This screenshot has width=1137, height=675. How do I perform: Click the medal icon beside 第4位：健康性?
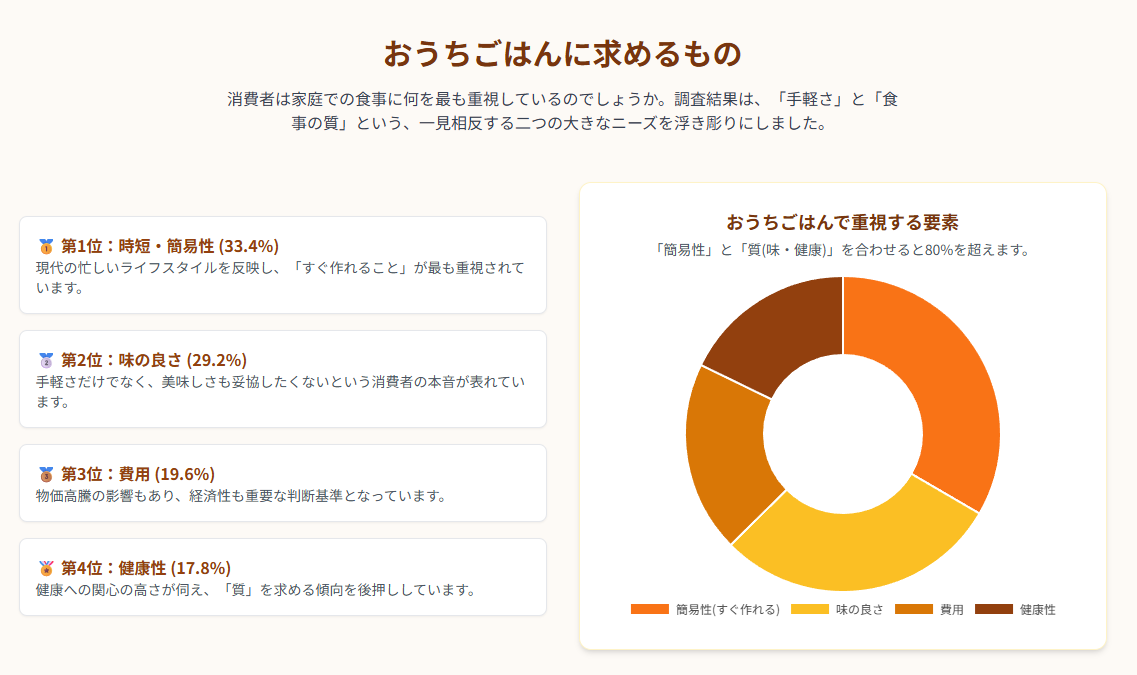[45, 568]
